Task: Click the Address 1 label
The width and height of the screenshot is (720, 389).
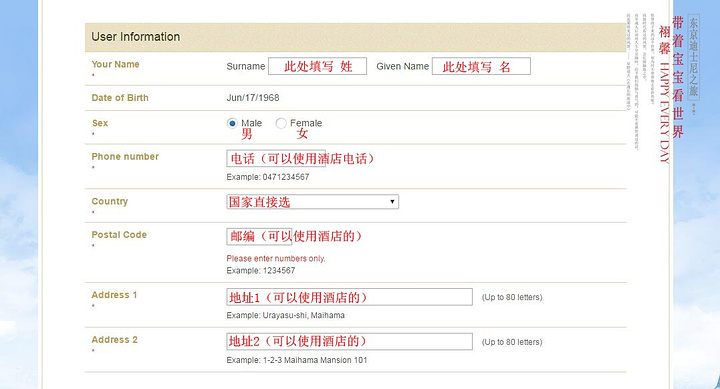Action: [x=114, y=295]
